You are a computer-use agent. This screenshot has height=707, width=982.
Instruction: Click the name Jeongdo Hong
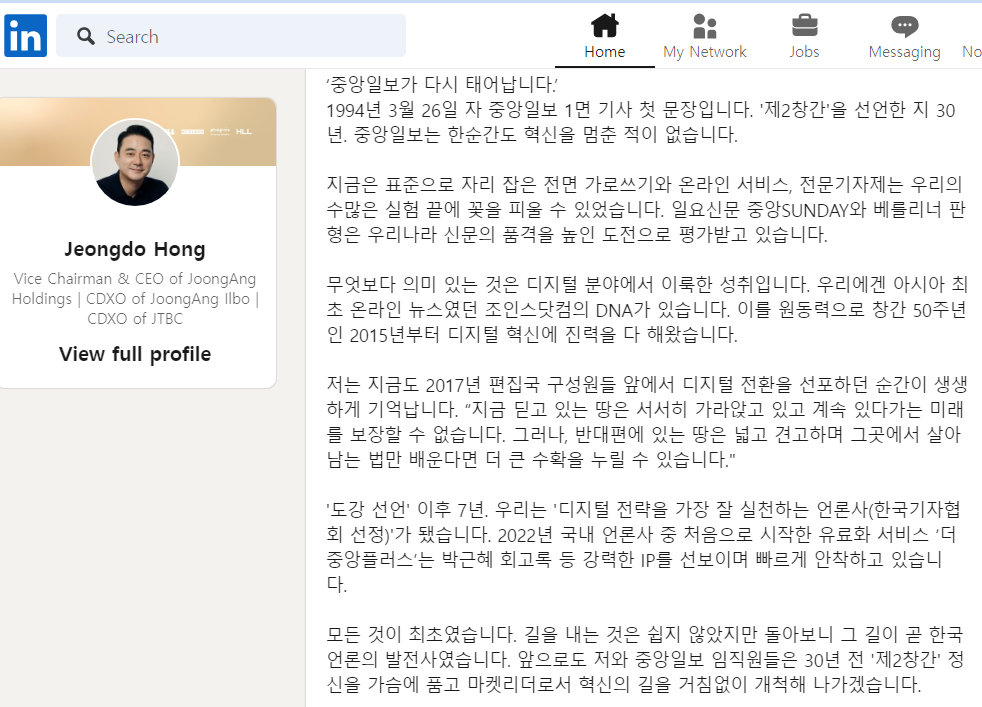point(135,249)
